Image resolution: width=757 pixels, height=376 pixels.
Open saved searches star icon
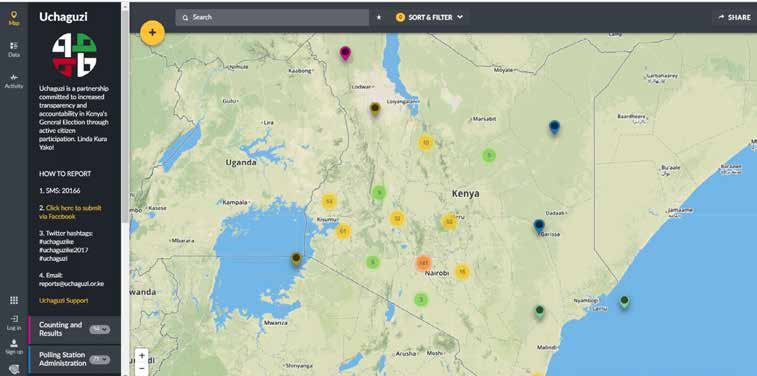pos(379,17)
